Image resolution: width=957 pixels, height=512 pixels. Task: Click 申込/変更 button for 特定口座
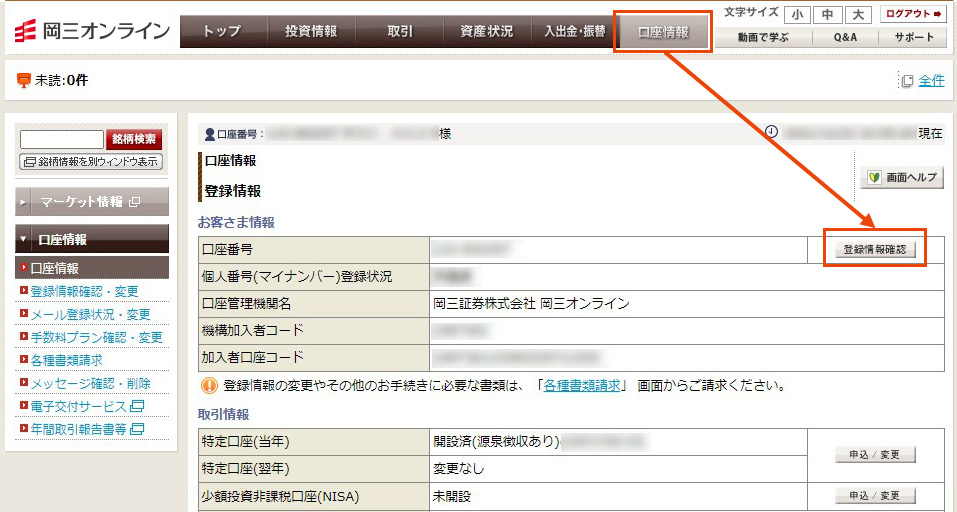coord(875,455)
